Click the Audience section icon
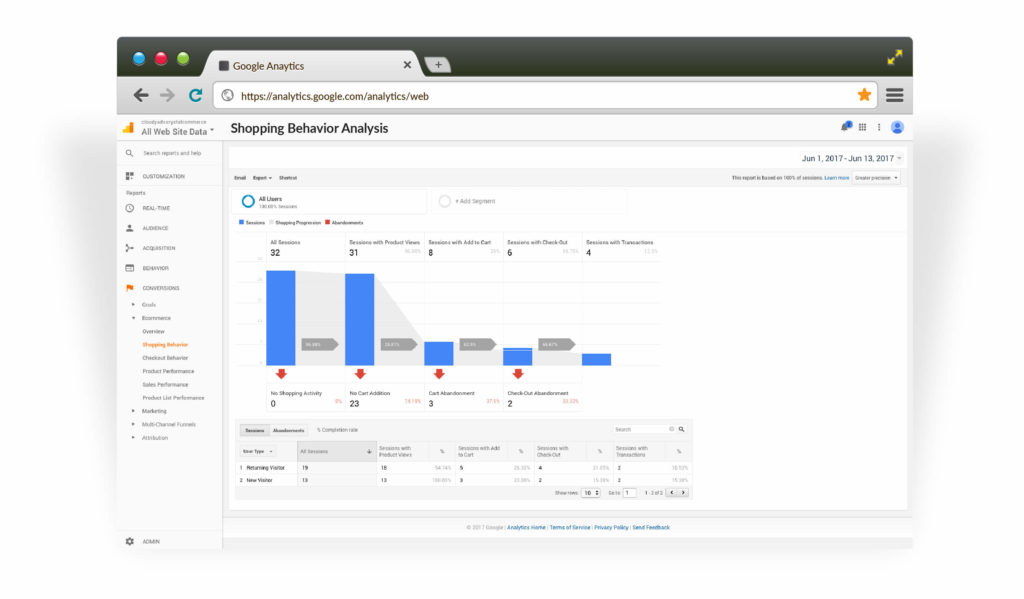The height and width of the screenshot is (599, 1024). [131, 227]
